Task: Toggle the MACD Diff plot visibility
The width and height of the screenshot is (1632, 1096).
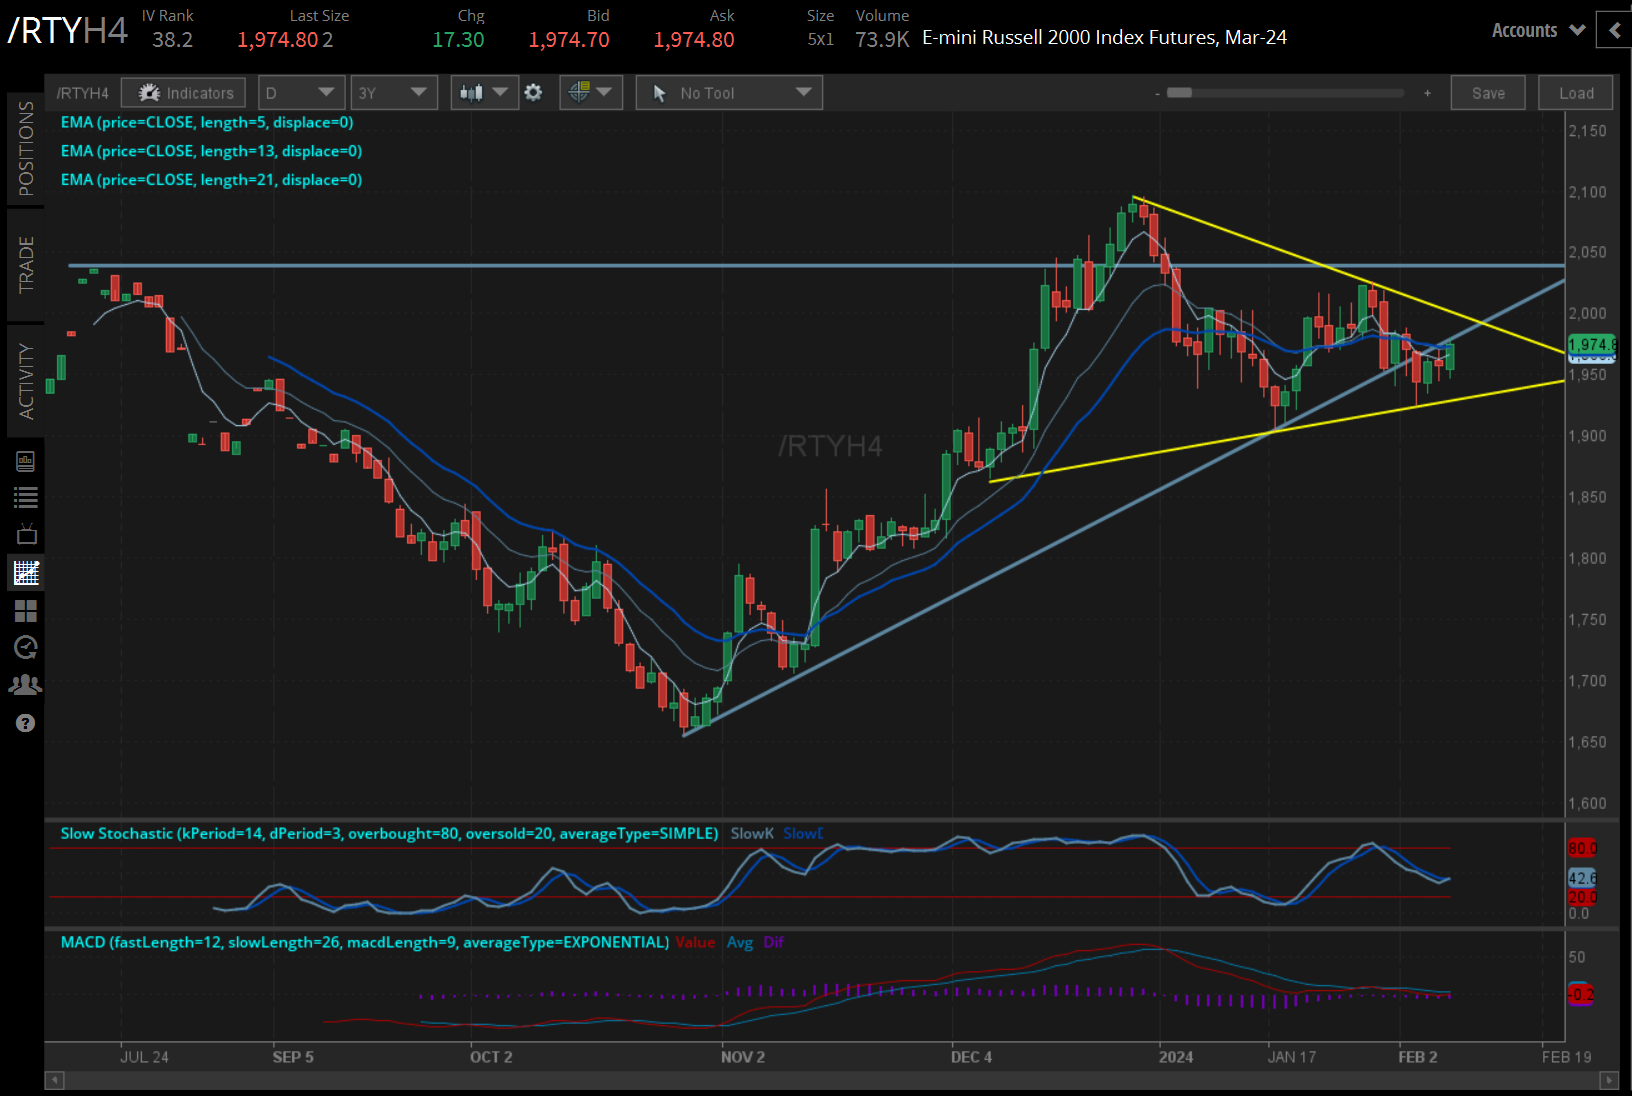Action: point(773,942)
